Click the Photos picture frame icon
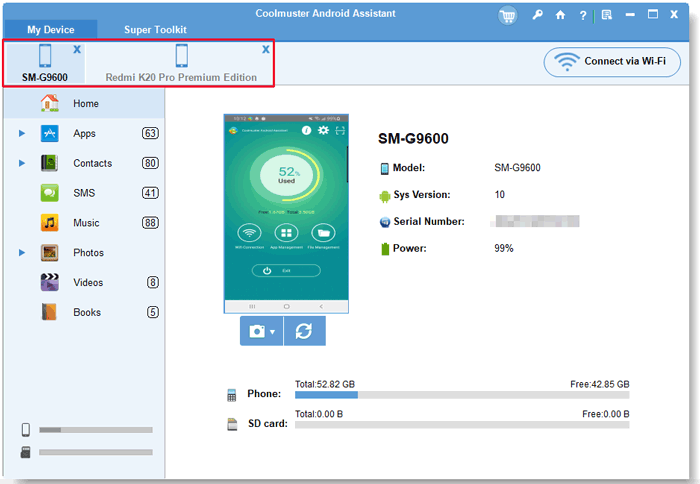The height and width of the screenshot is (484, 700). pyautogui.click(x=50, y=253)
